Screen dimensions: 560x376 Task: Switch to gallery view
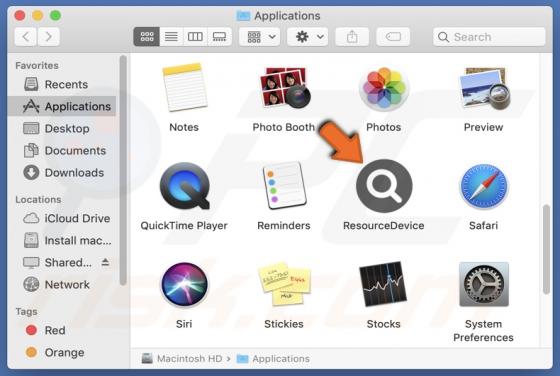219,36
